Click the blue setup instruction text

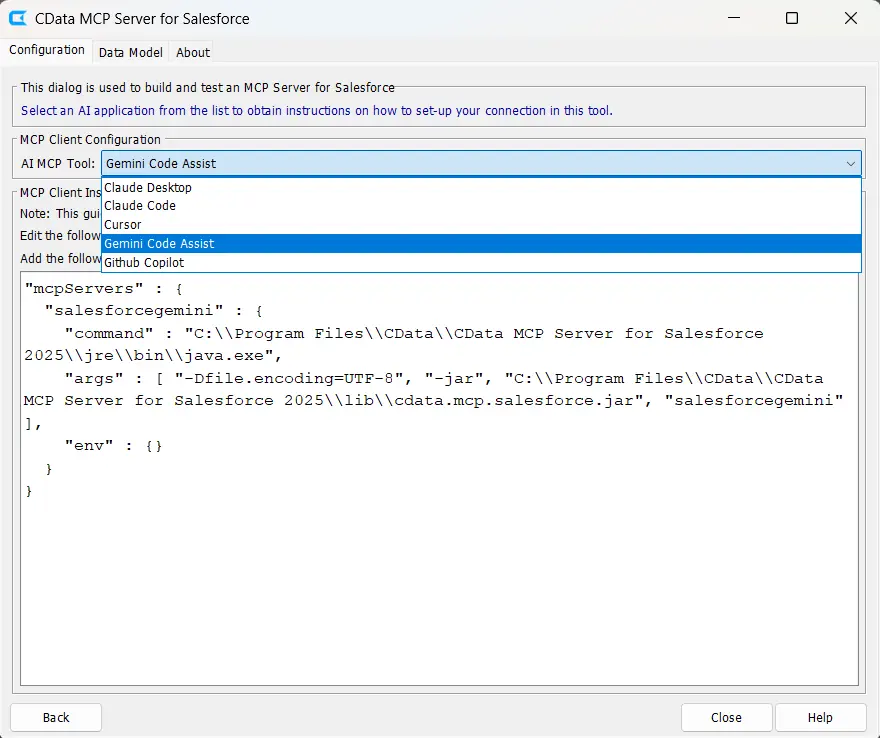pyautogui.click(x=317, y=111)
